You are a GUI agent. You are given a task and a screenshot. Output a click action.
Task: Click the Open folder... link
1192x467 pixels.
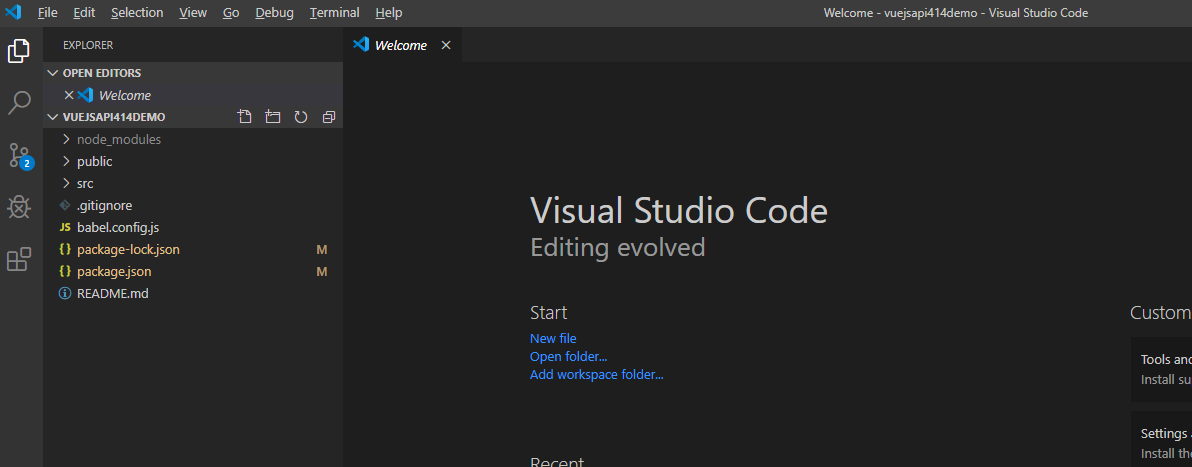tap(568, 357)
